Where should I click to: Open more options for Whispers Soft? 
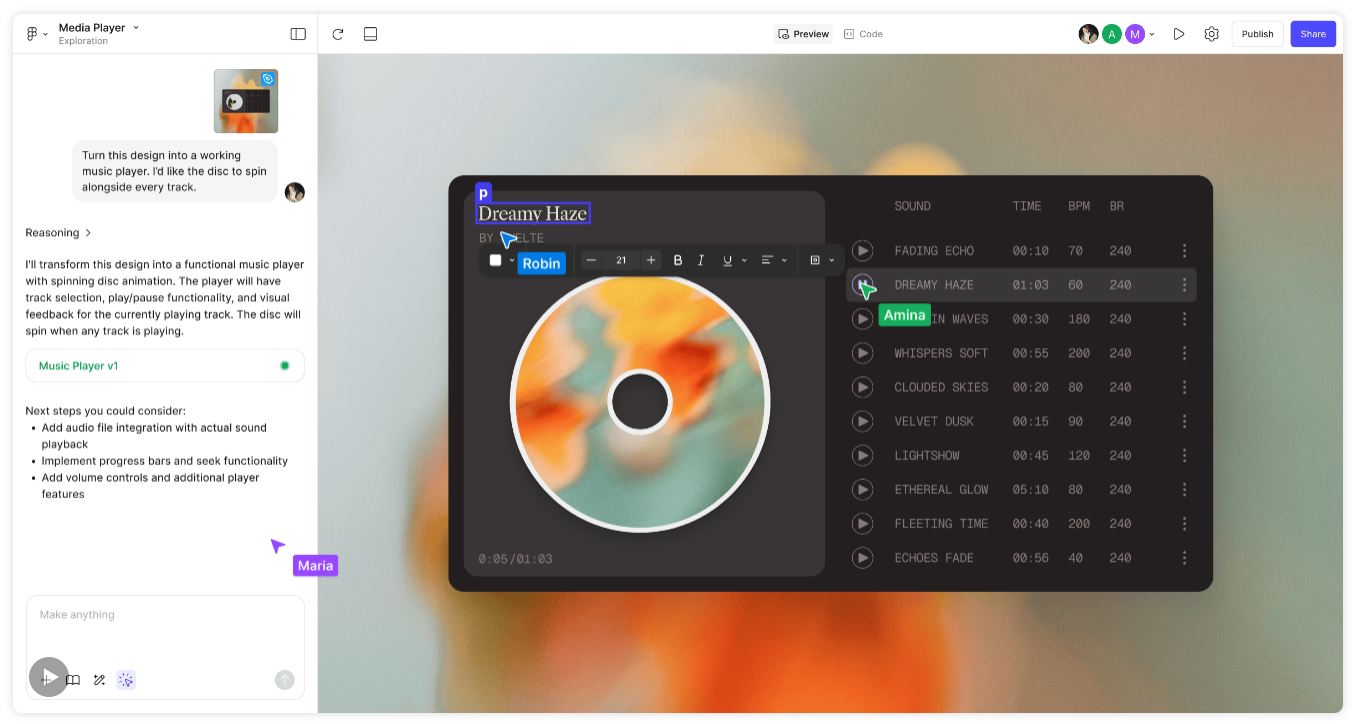click(x=1184, y=353)
